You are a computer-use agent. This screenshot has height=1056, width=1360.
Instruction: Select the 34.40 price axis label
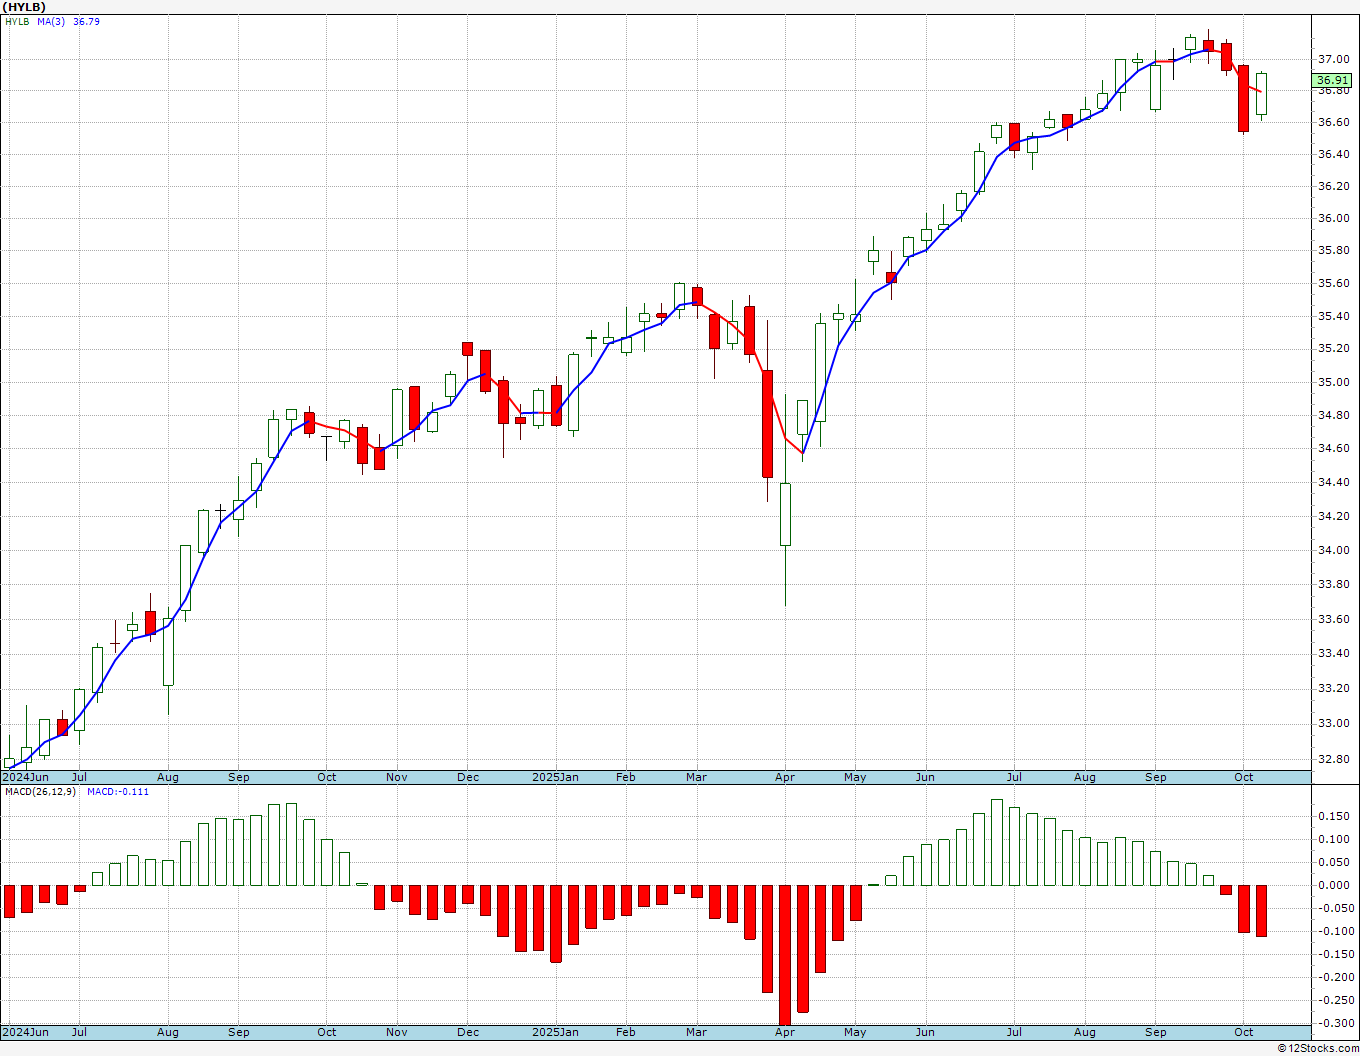pos(1332,483)
